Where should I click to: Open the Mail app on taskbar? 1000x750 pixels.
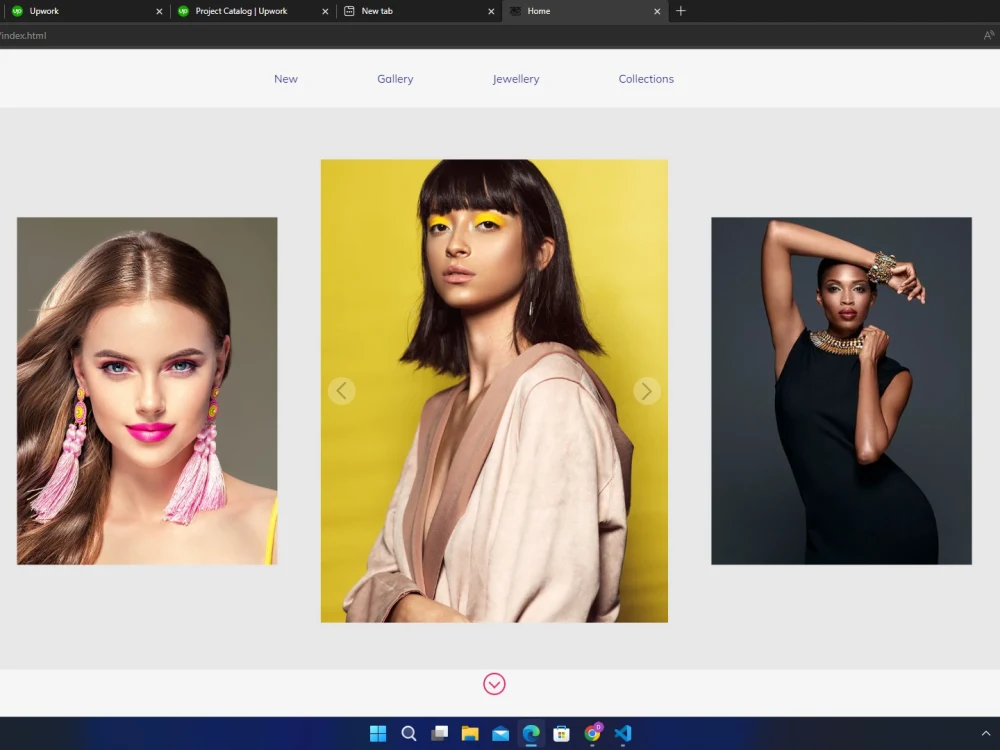pos(501,733)
